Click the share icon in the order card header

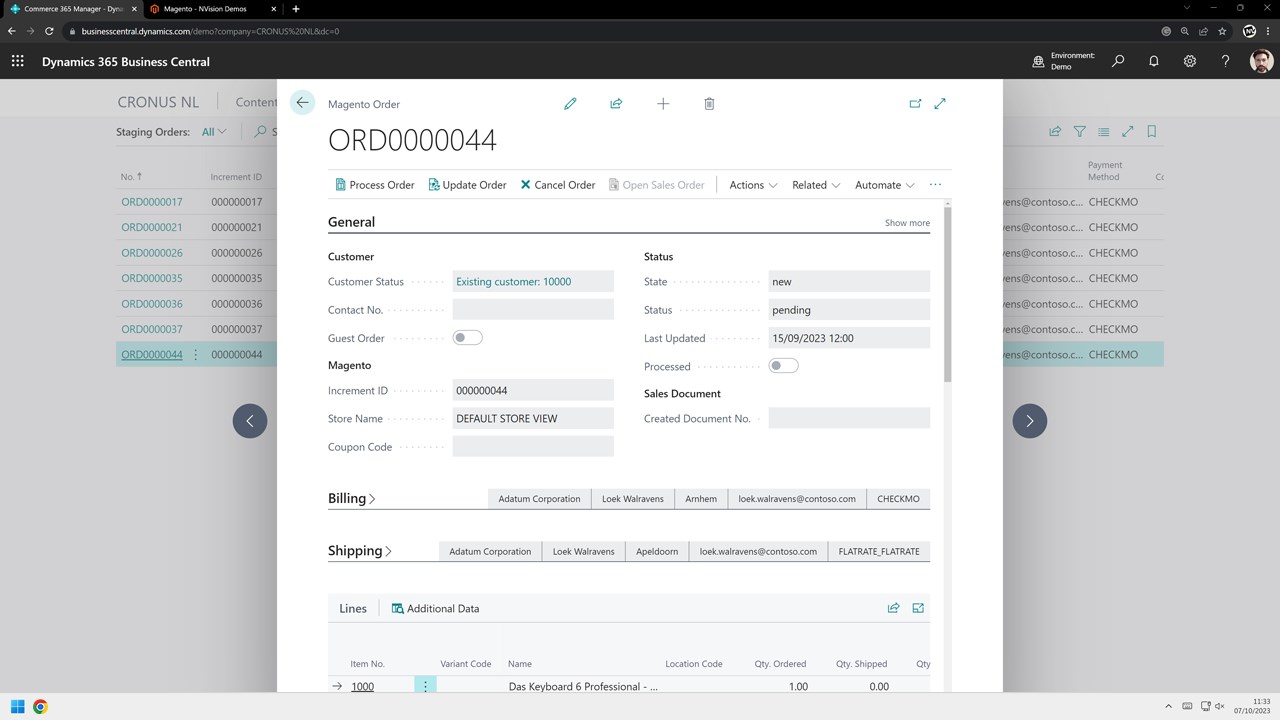pyautogui.click(x=616, y=104)
